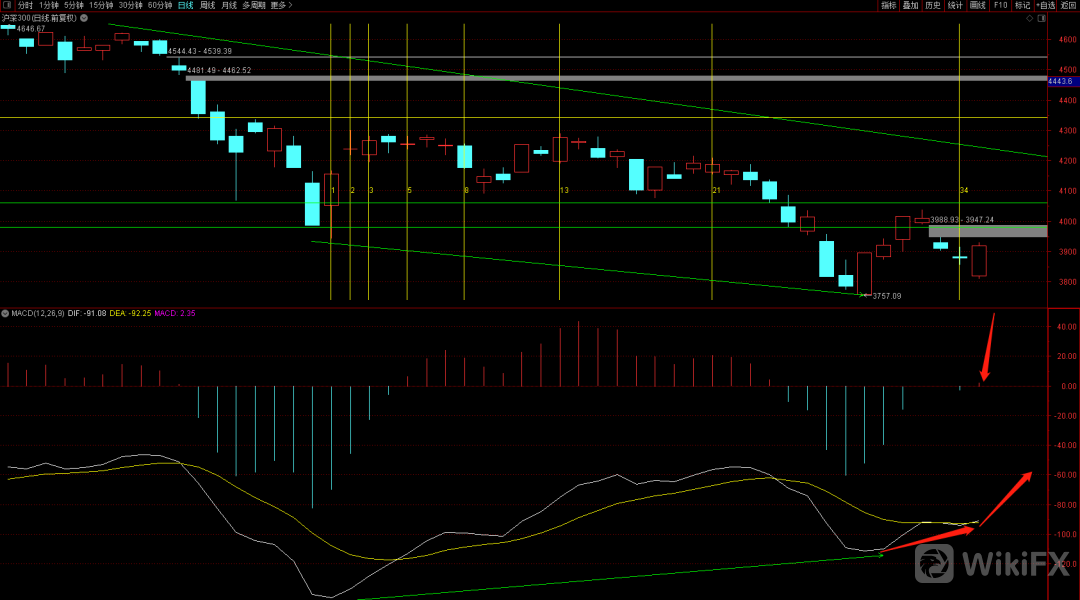Click the 历史 history button

coord(932,5)
